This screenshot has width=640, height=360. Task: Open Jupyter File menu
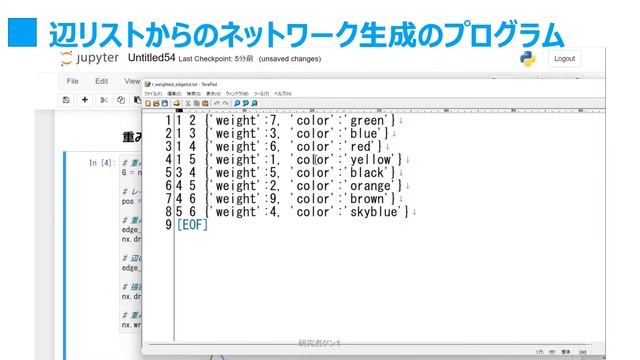(x=72, y=81)
